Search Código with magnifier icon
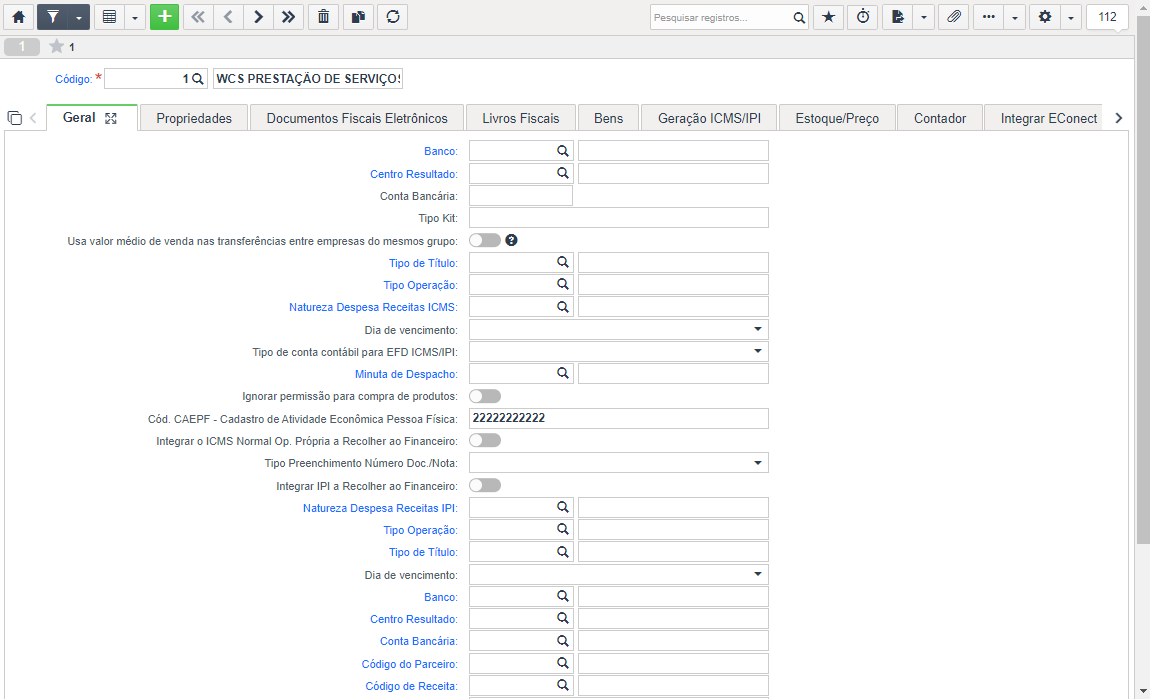Image resolution: width=1150 pixels, height=699 pixels. pos(197,78)
